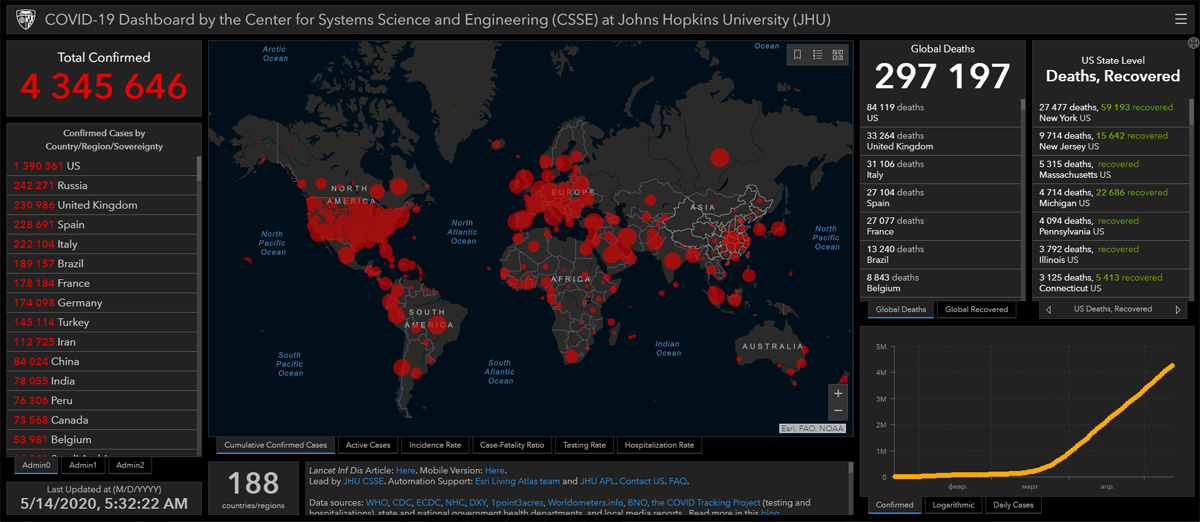Click the JHU shield logo
The height and width of the screenshot is (522, 1200).
tap(27, 19)
